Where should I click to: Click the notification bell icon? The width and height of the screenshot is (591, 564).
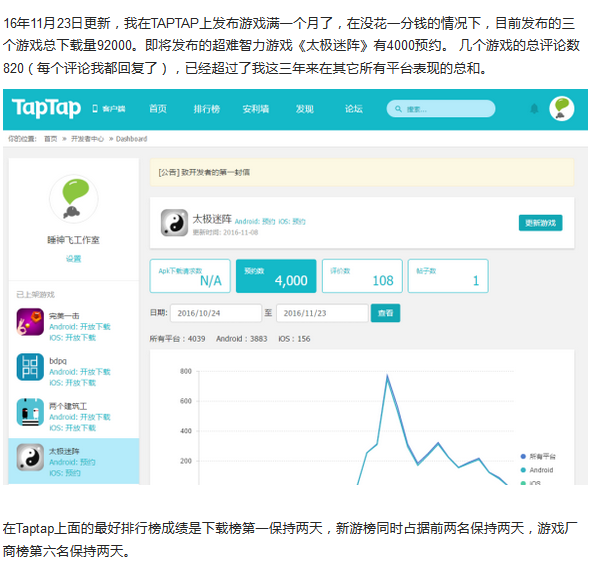(534, 109)
